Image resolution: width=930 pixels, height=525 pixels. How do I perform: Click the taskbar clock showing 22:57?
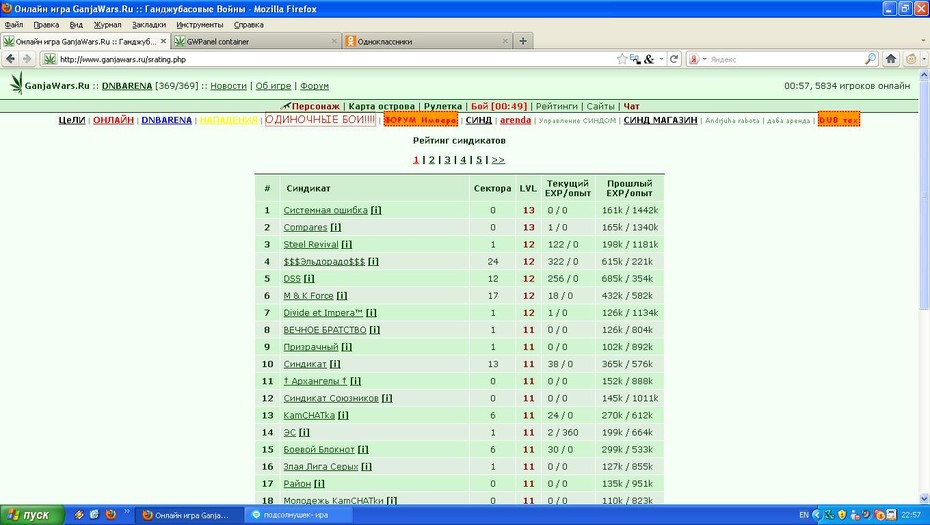point(911,515)
